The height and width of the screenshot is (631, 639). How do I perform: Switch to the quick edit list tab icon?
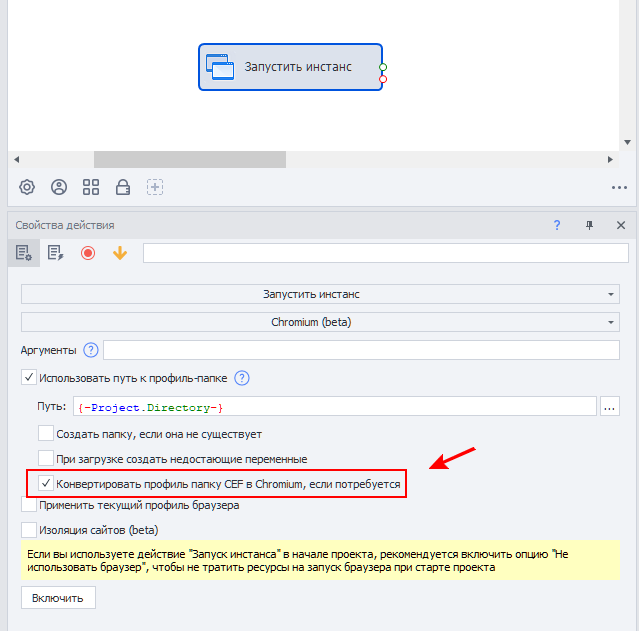pos(55,253)
